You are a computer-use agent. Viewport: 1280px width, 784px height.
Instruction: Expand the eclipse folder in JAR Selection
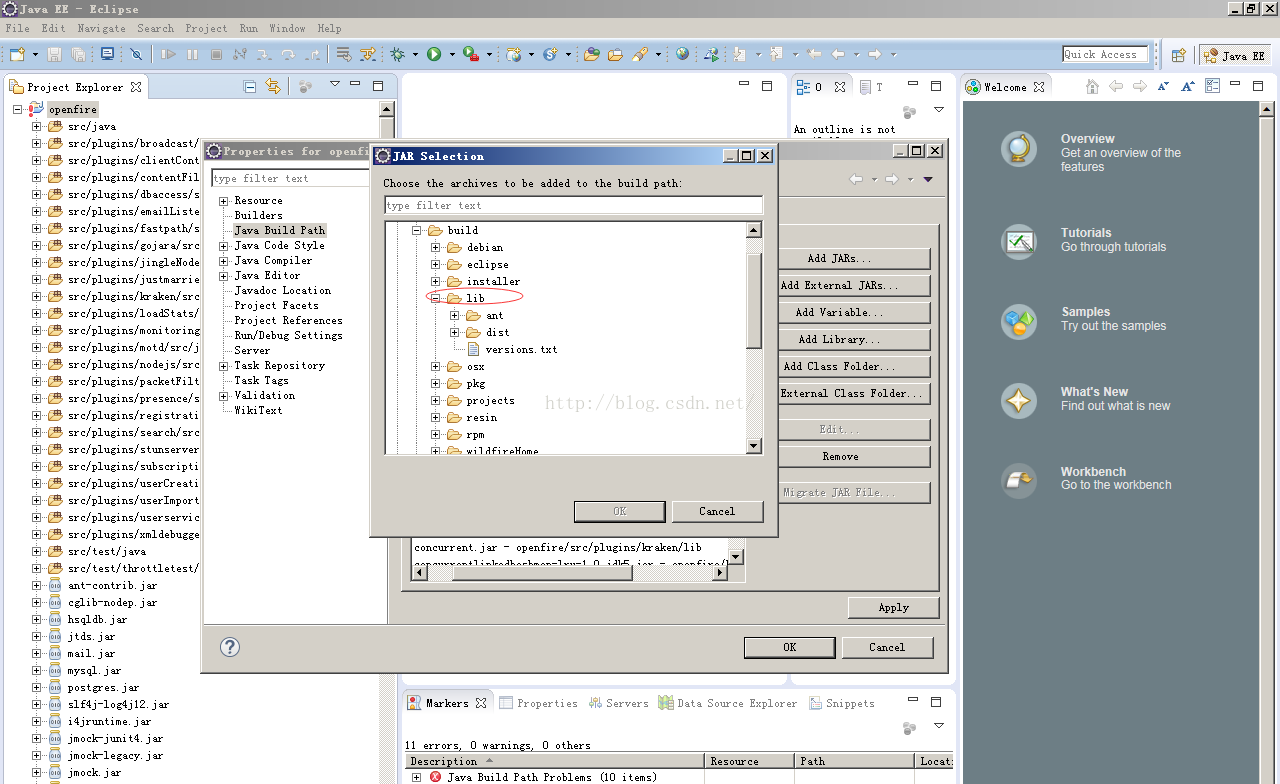436,264
